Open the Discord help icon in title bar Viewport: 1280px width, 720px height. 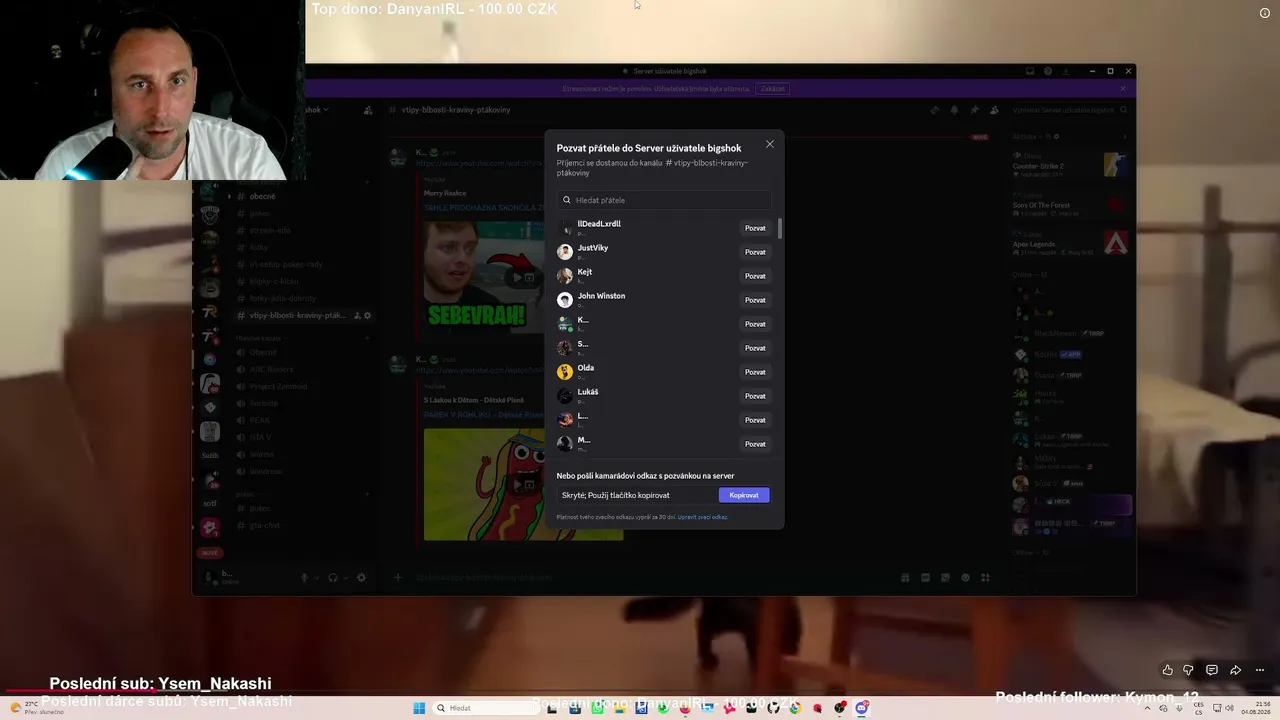1048,71
